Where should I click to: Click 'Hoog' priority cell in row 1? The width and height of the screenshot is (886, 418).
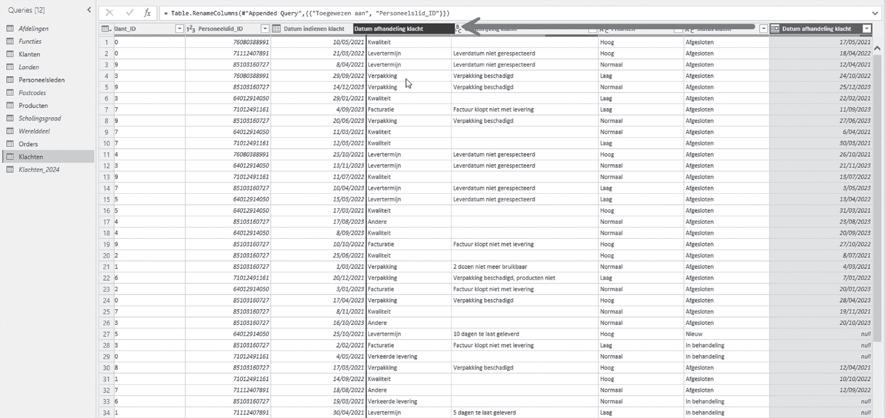[640, 42]
